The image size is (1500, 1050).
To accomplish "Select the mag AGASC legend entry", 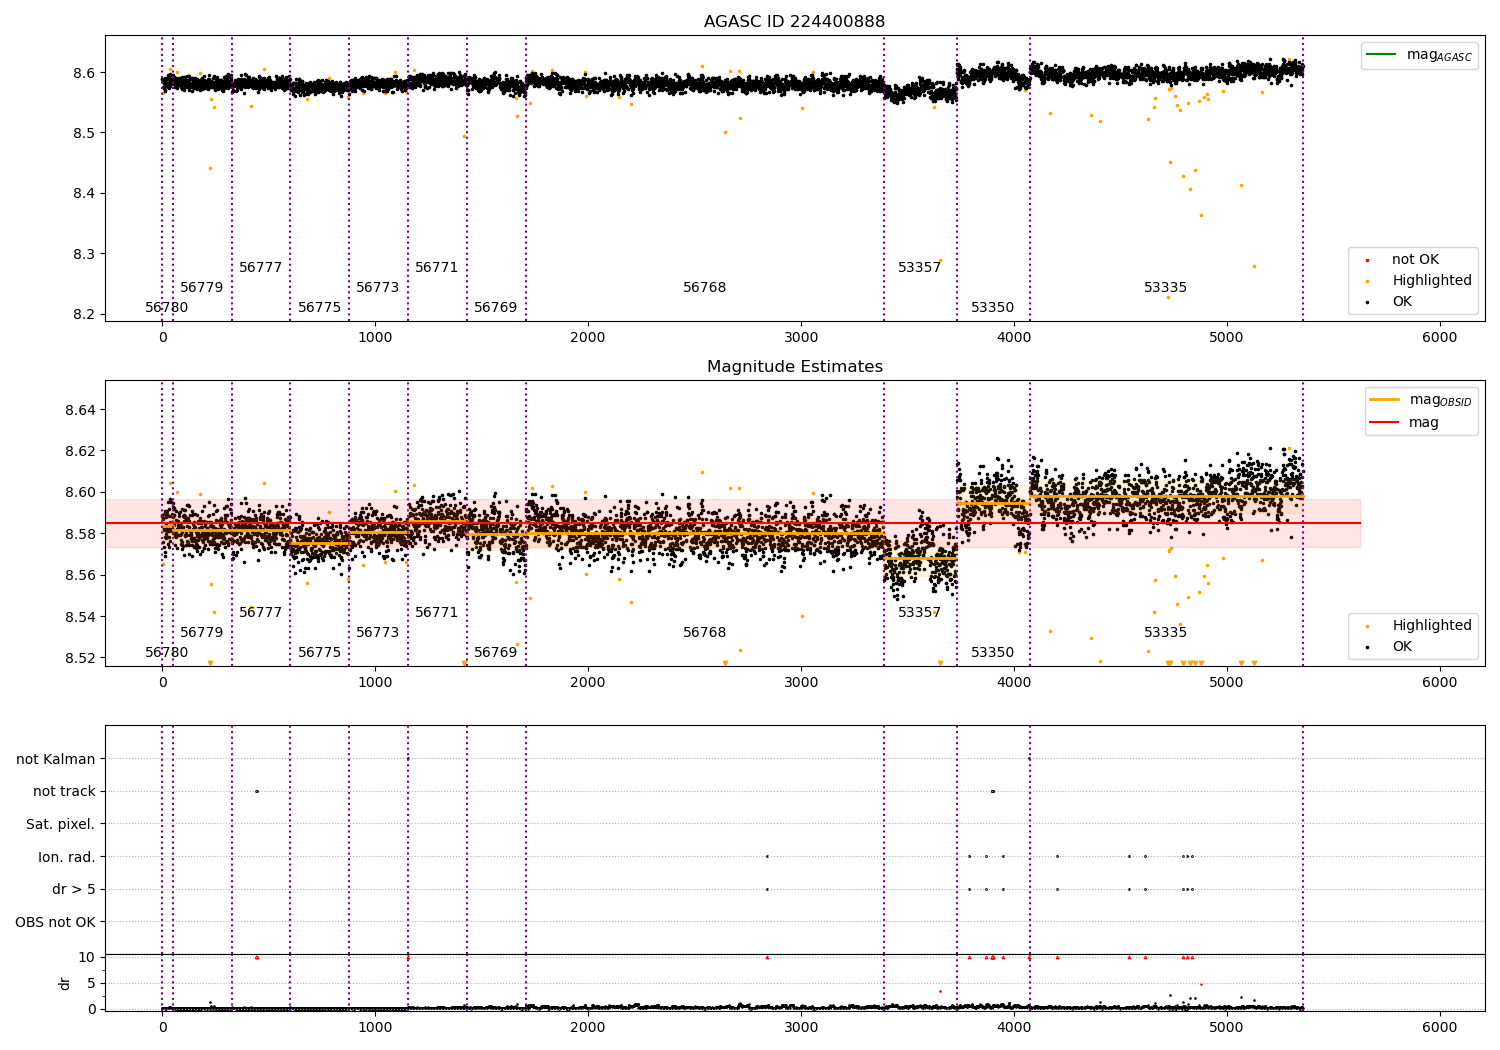I will point(1420,56).
